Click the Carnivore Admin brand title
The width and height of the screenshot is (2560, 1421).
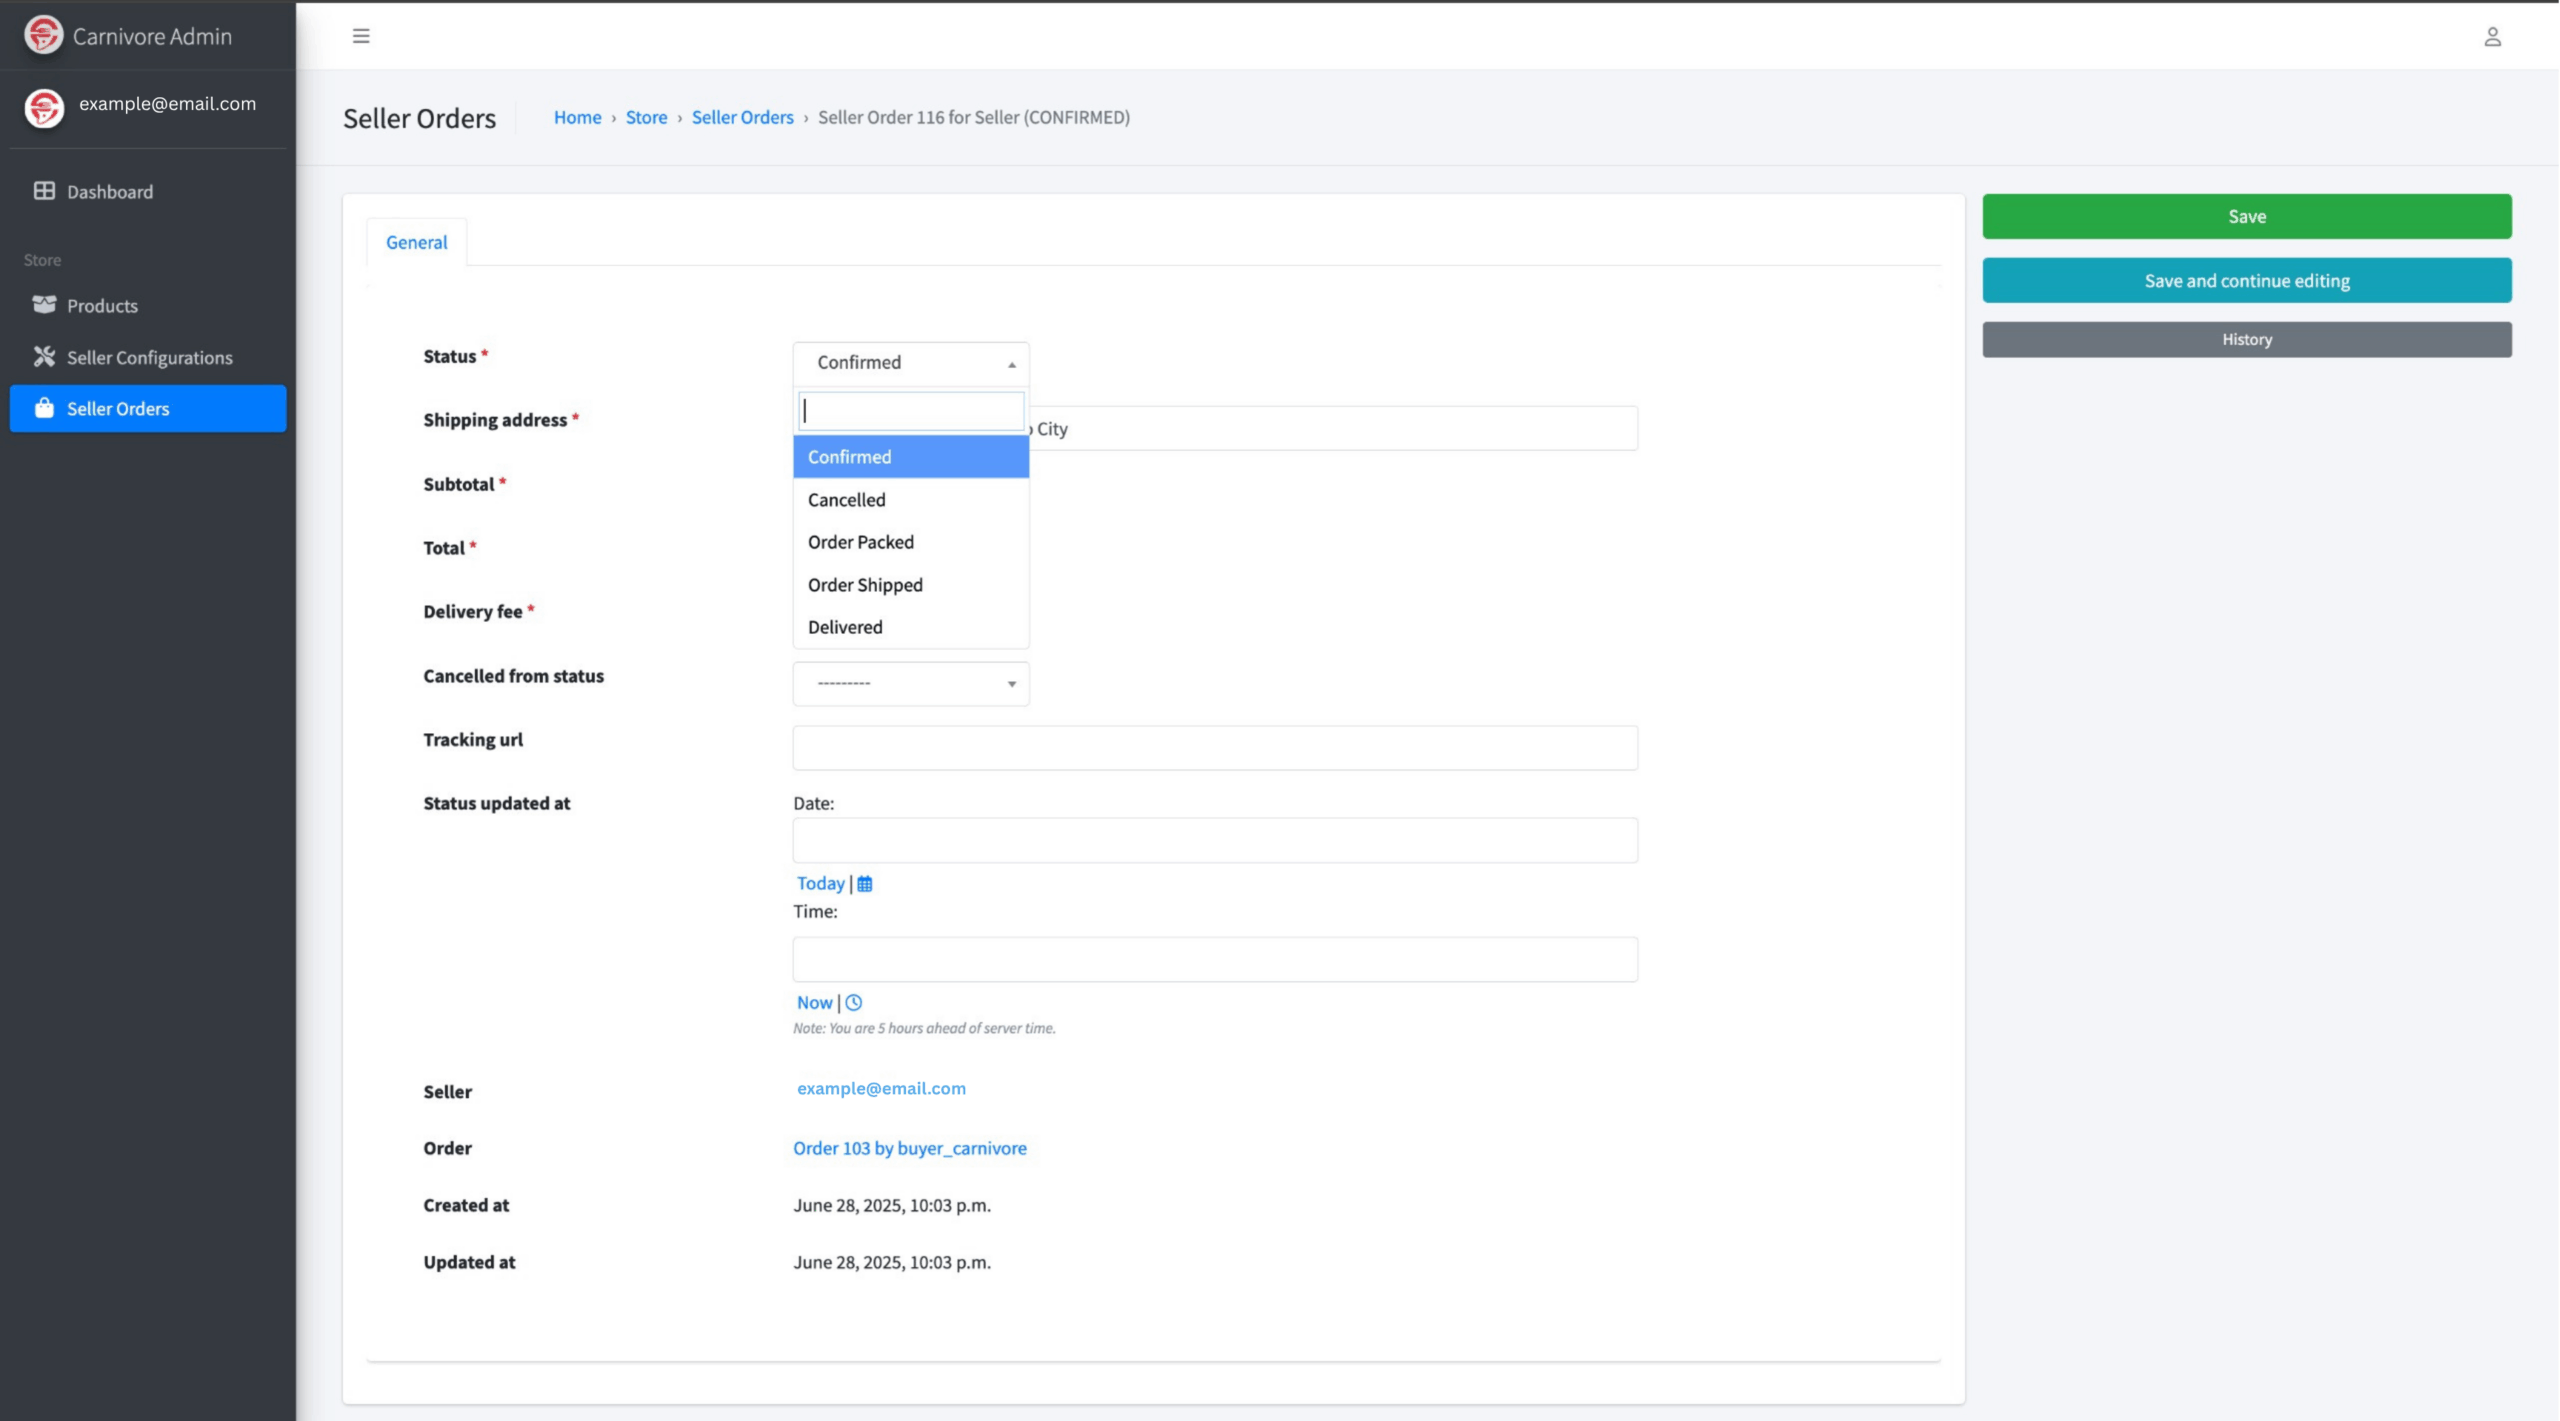coord(152,36)
